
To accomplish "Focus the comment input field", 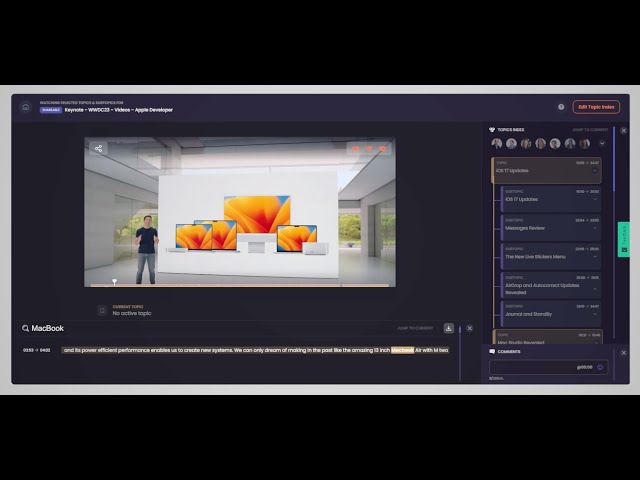I will click(549, 367).
